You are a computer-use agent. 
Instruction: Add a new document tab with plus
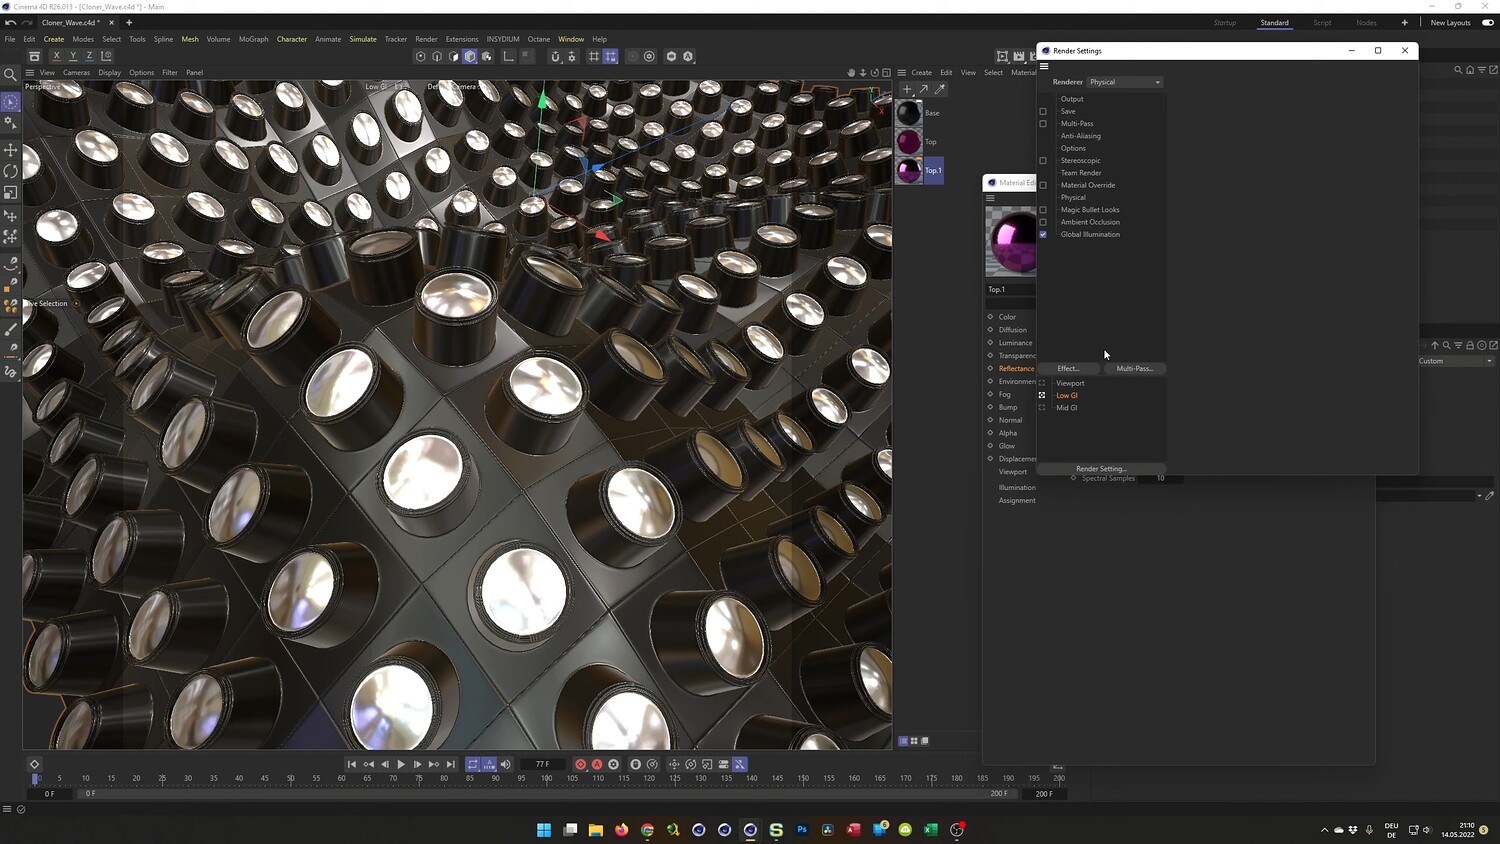pos(129,22)
